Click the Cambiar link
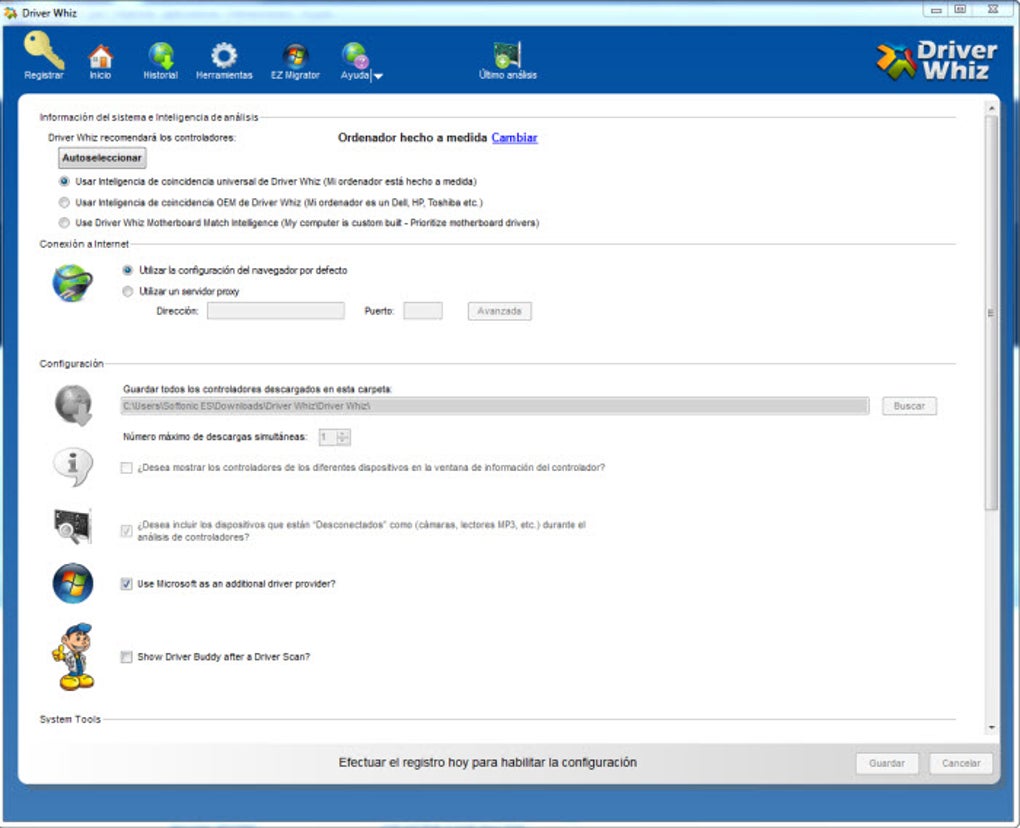 [515, 137]
